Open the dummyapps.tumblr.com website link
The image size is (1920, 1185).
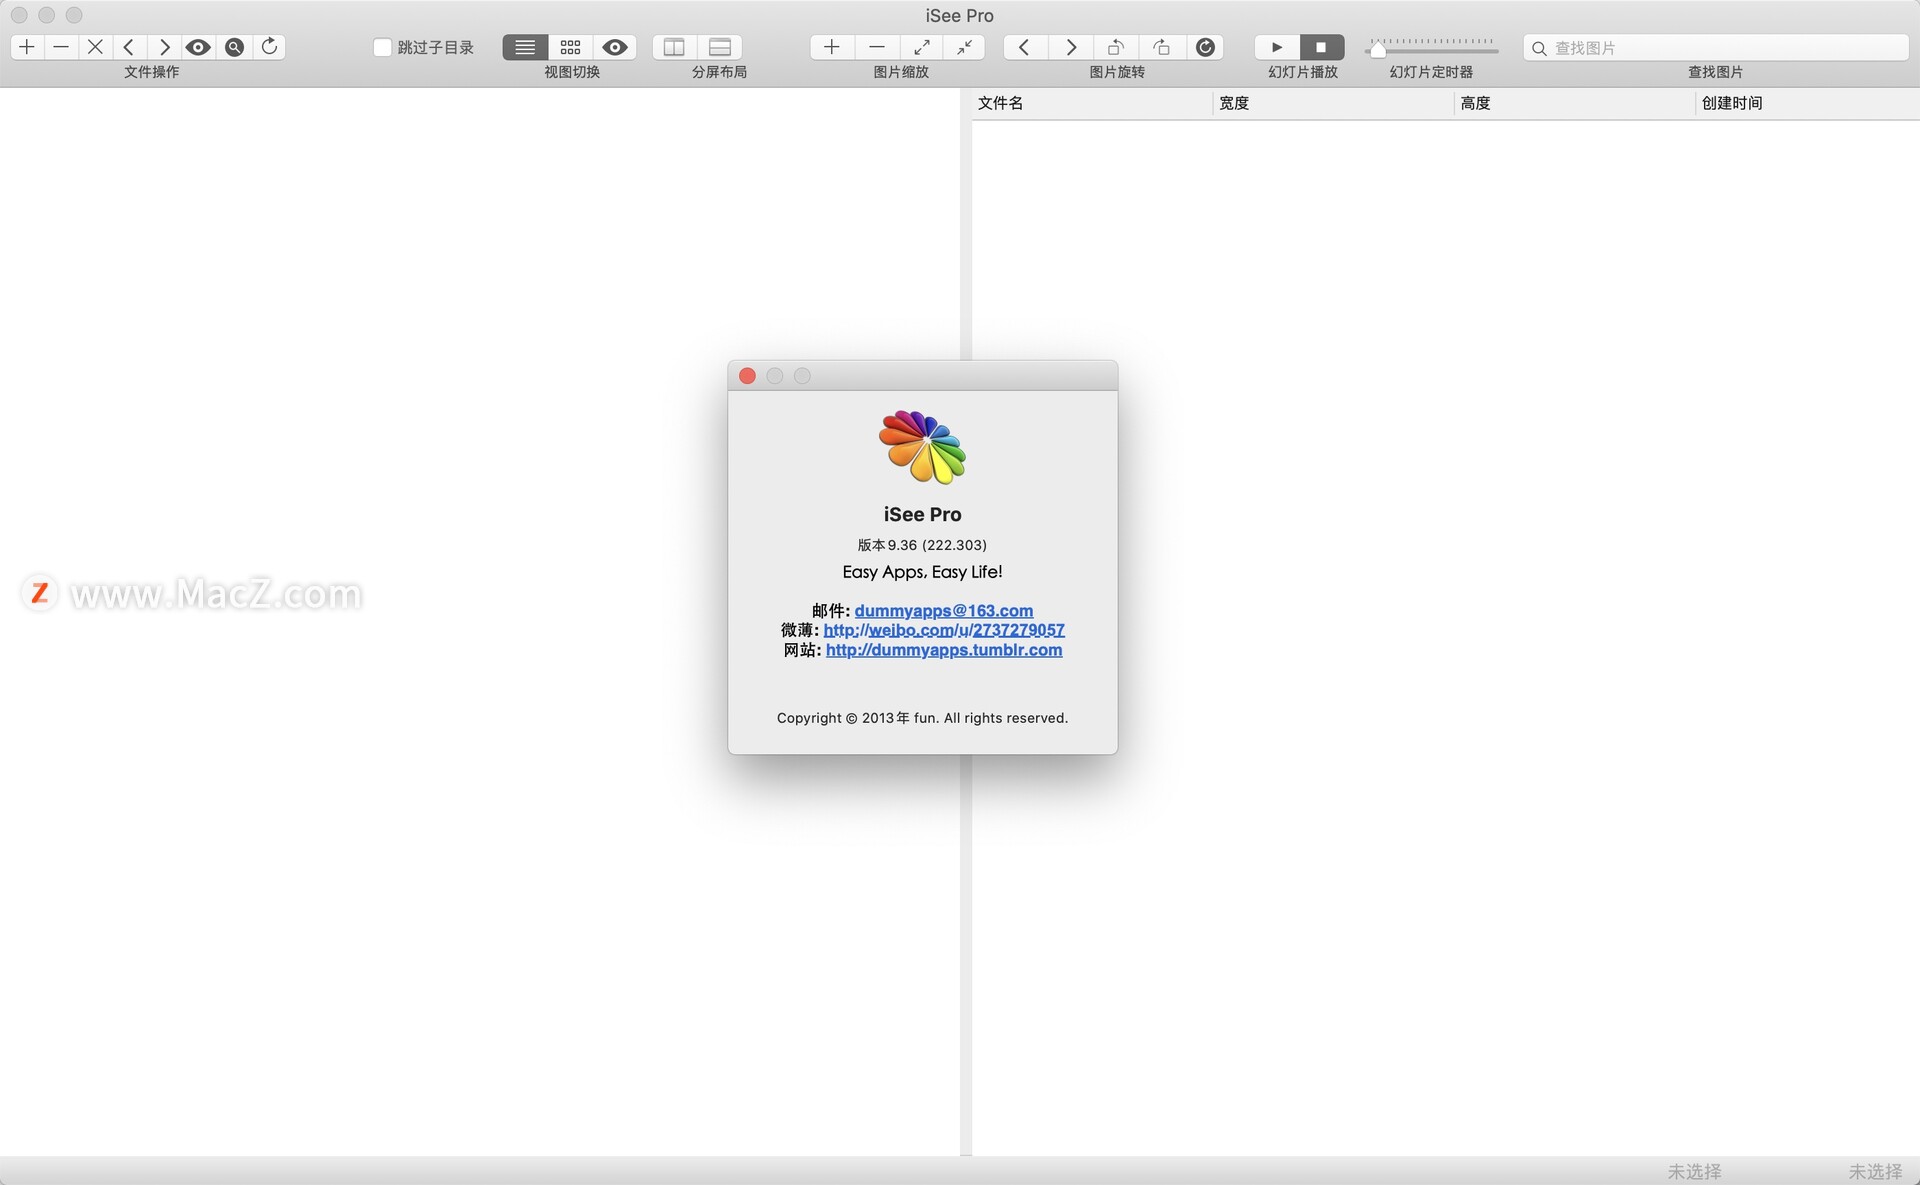tap(944, 650)
